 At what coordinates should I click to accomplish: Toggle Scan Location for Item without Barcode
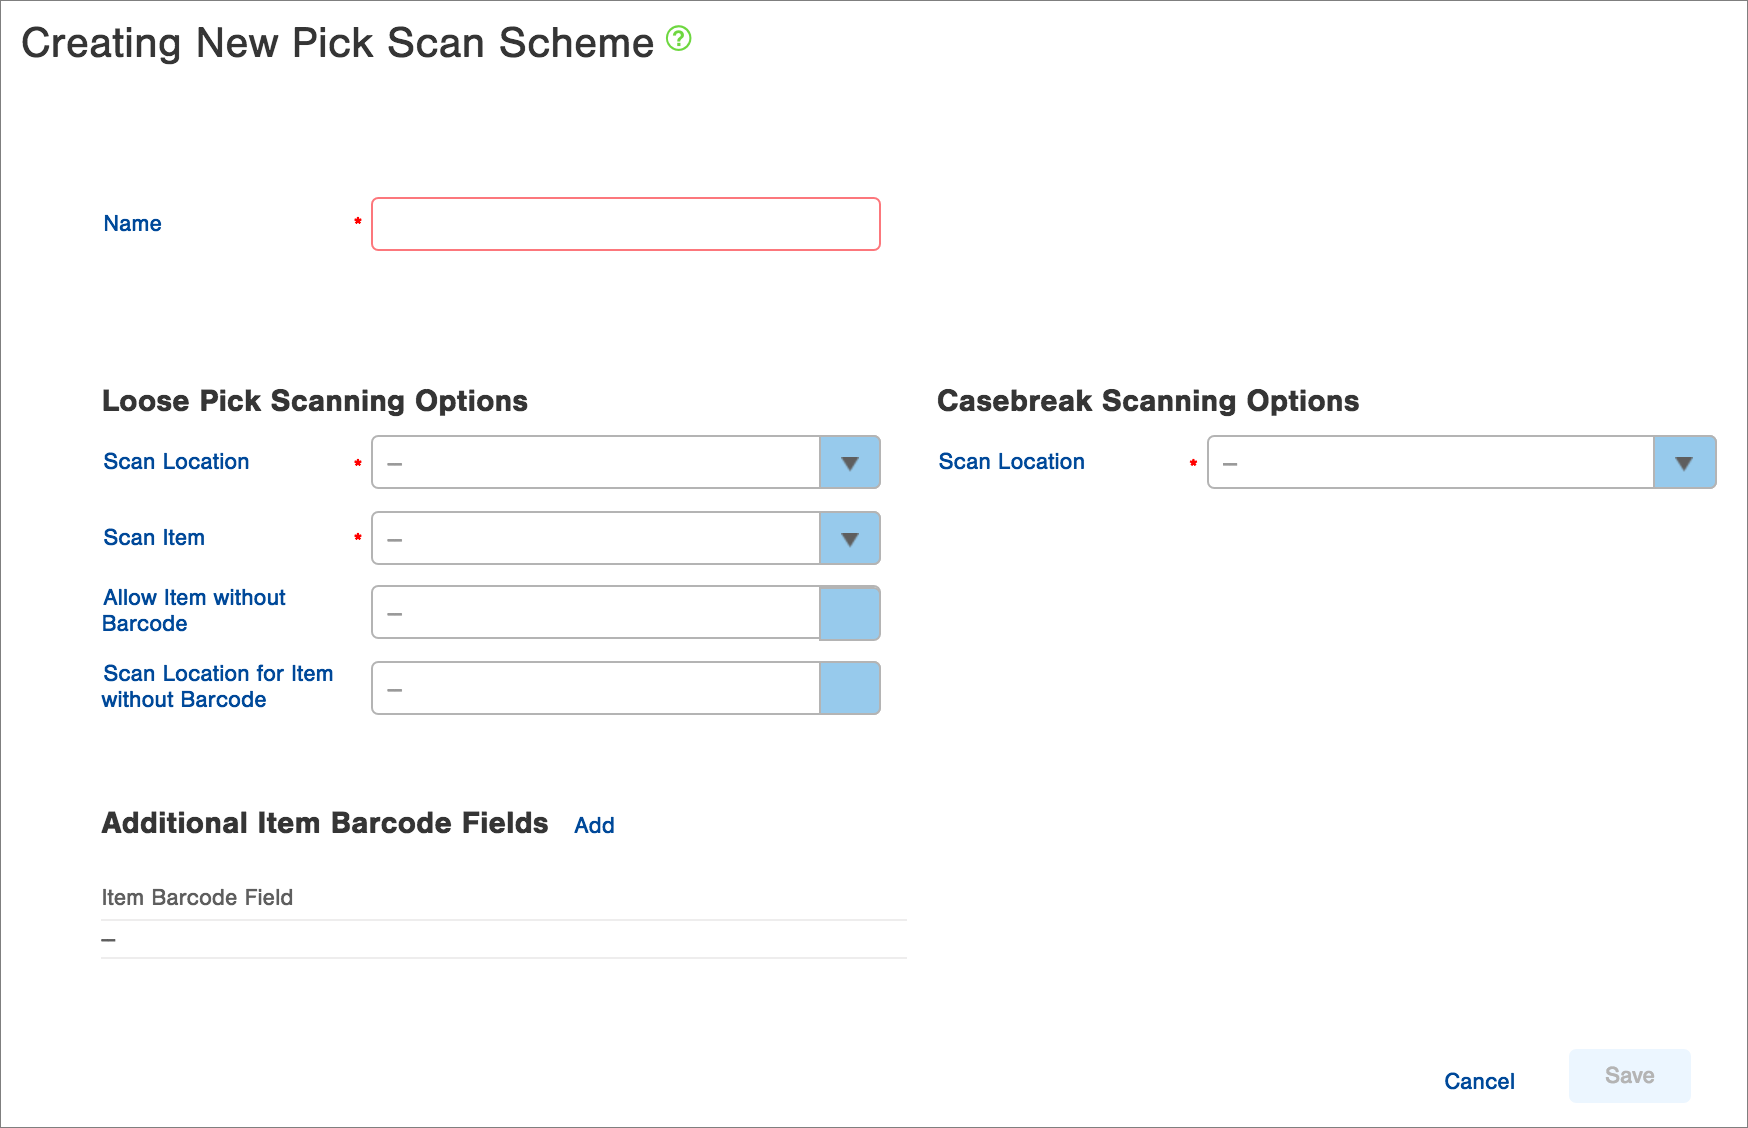pos(849,688)
